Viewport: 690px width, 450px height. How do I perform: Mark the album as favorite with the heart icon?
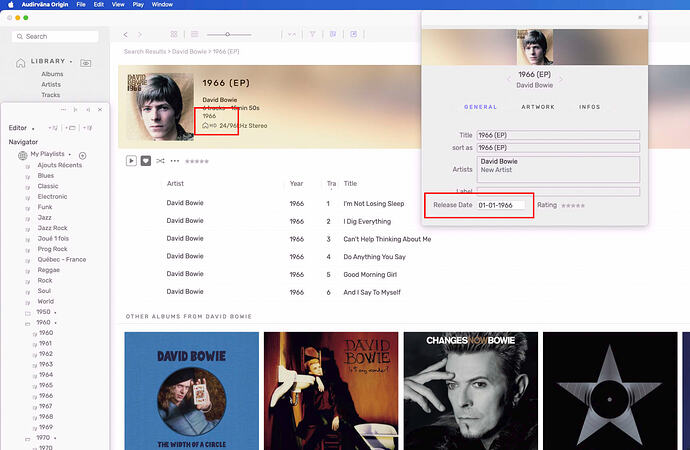pos(145,160)
